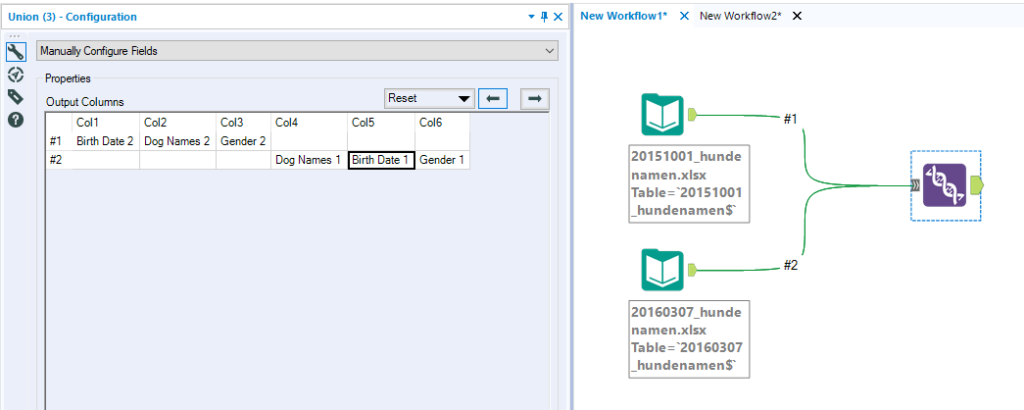The width and height of the screenshot is (1024, 410).
Task: Open the Configuration wrench tab icon
Action: point(15,51)
